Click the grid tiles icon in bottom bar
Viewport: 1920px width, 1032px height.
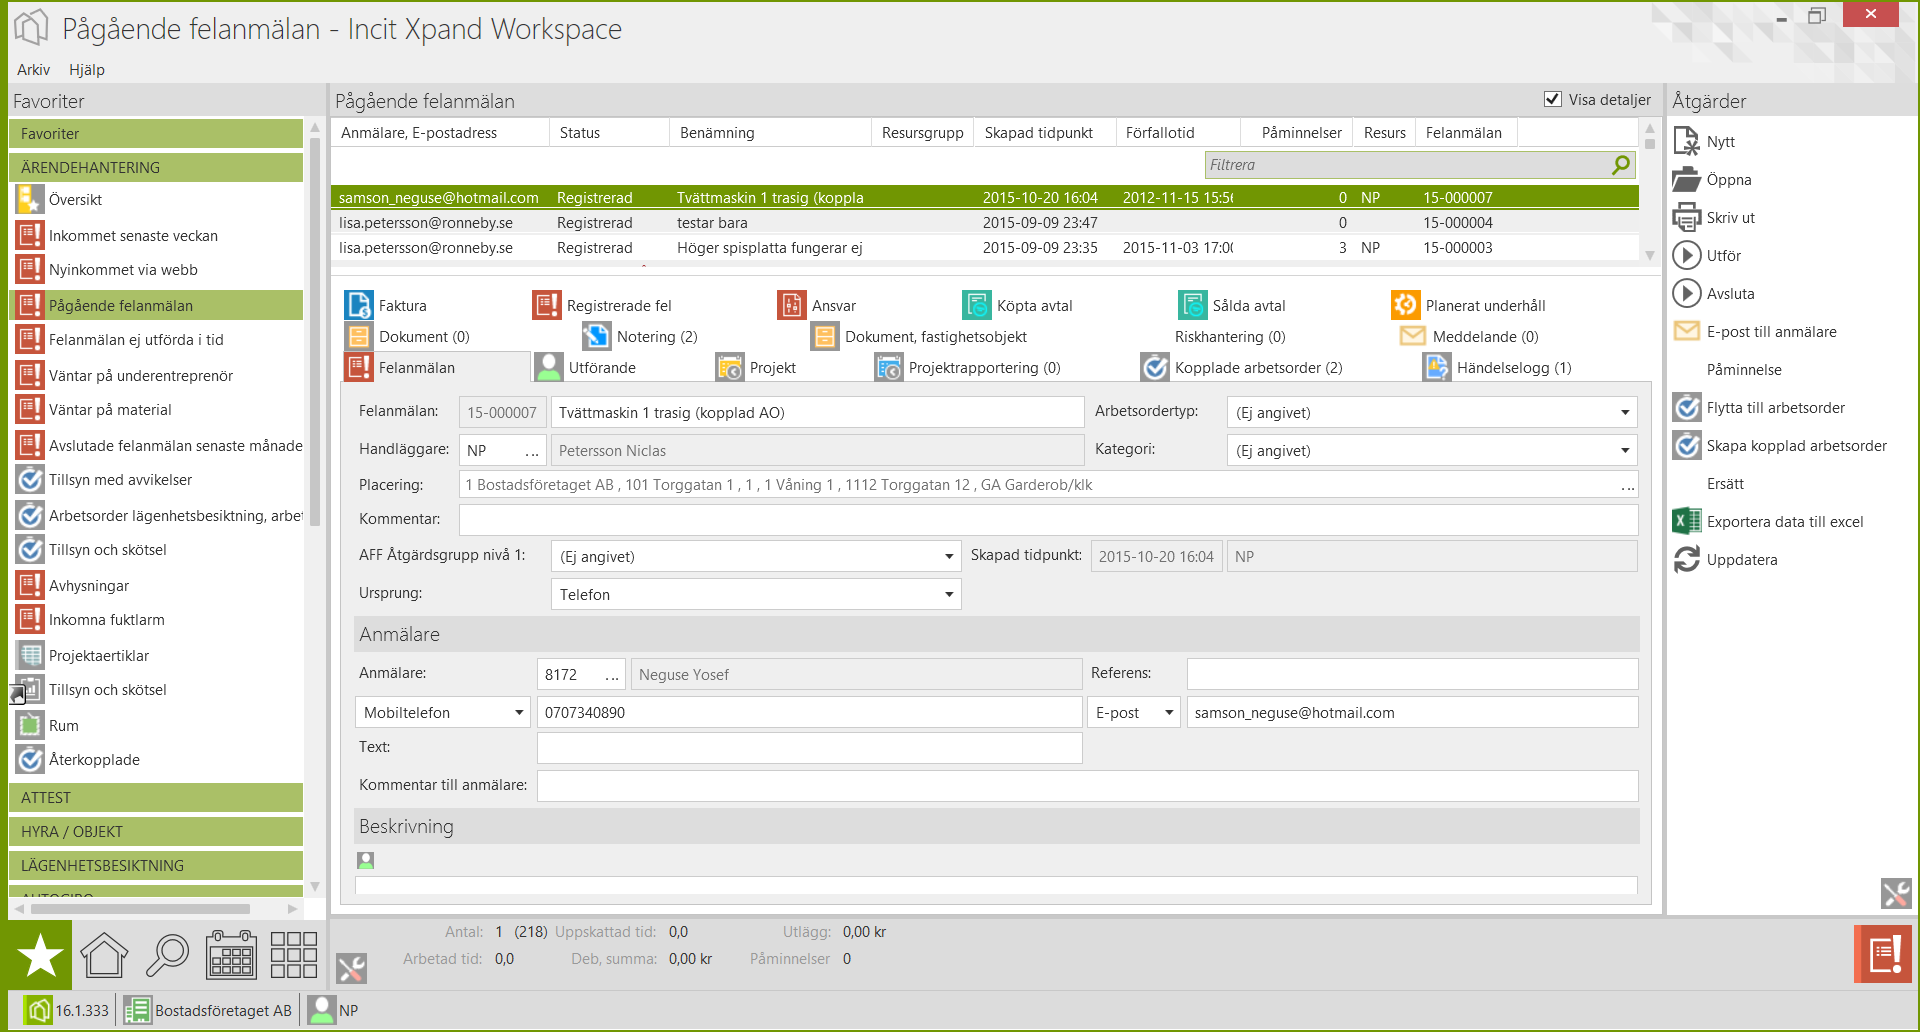point(294,955)
